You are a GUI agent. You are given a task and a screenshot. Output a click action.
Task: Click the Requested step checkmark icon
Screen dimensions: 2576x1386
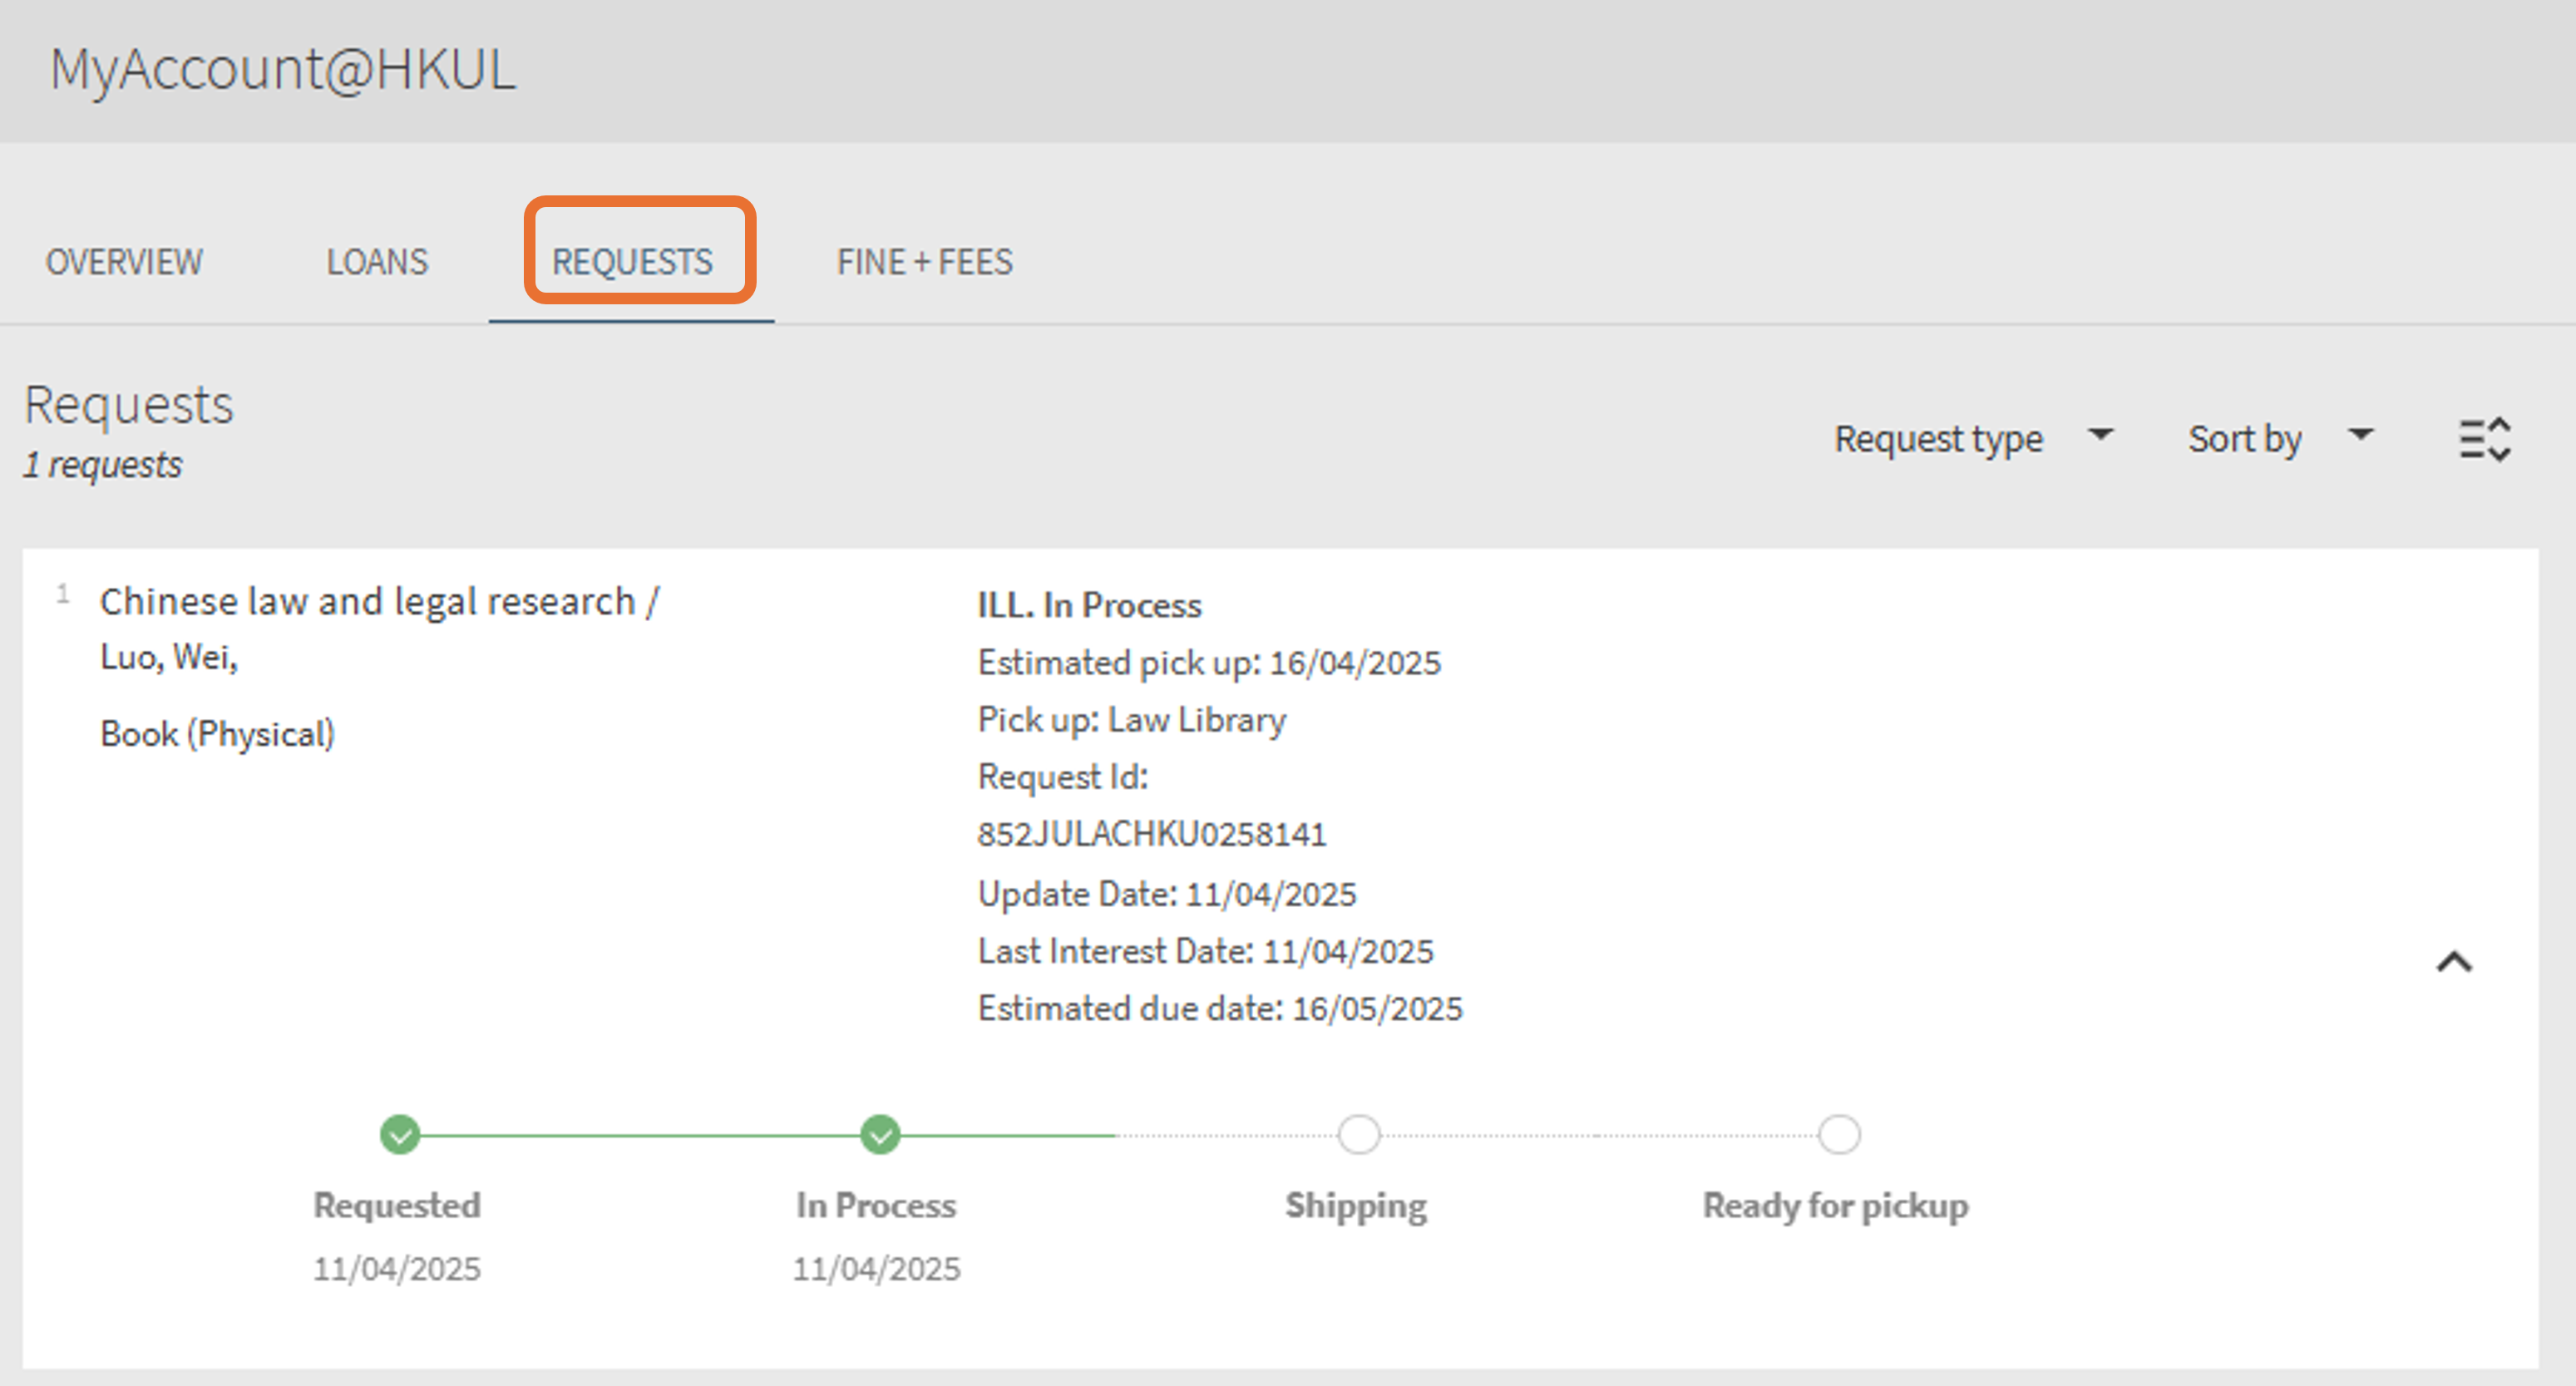[x=400, y=1135]
